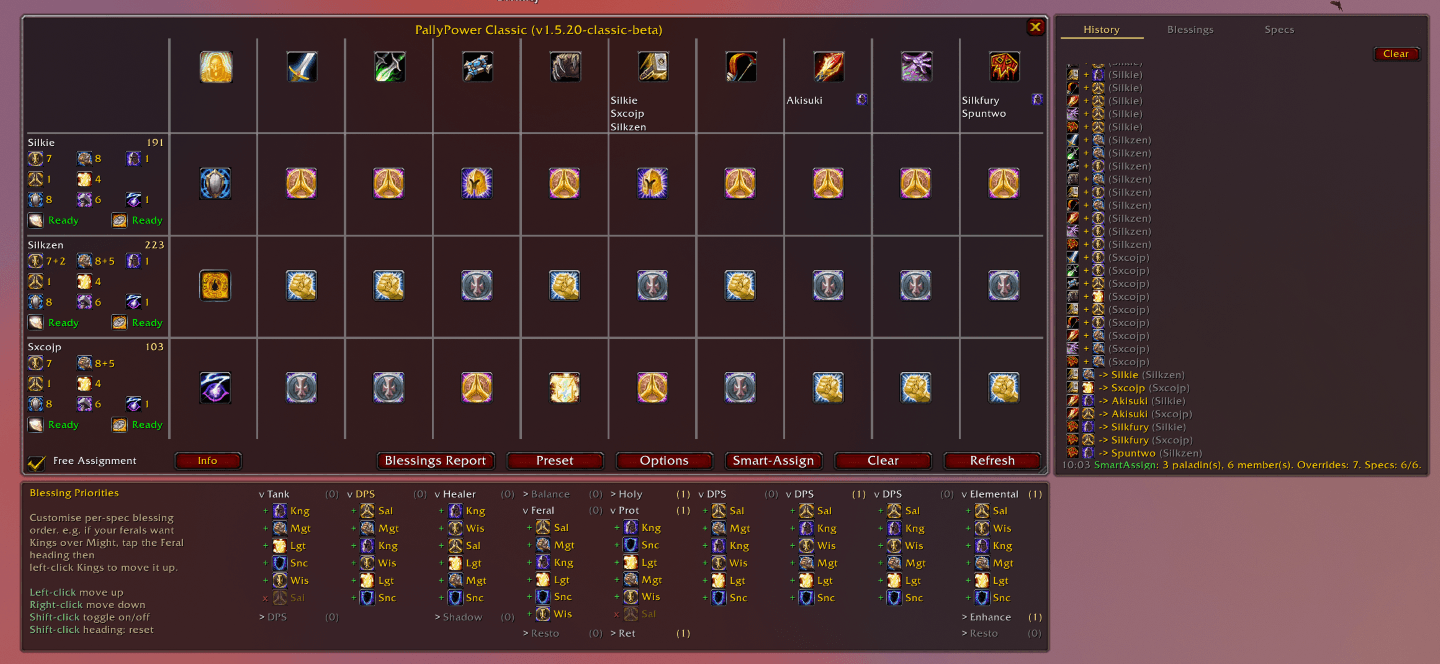
Task: Click Silkzen's aura icon in the first column
Action: click(x=215, y=285)
